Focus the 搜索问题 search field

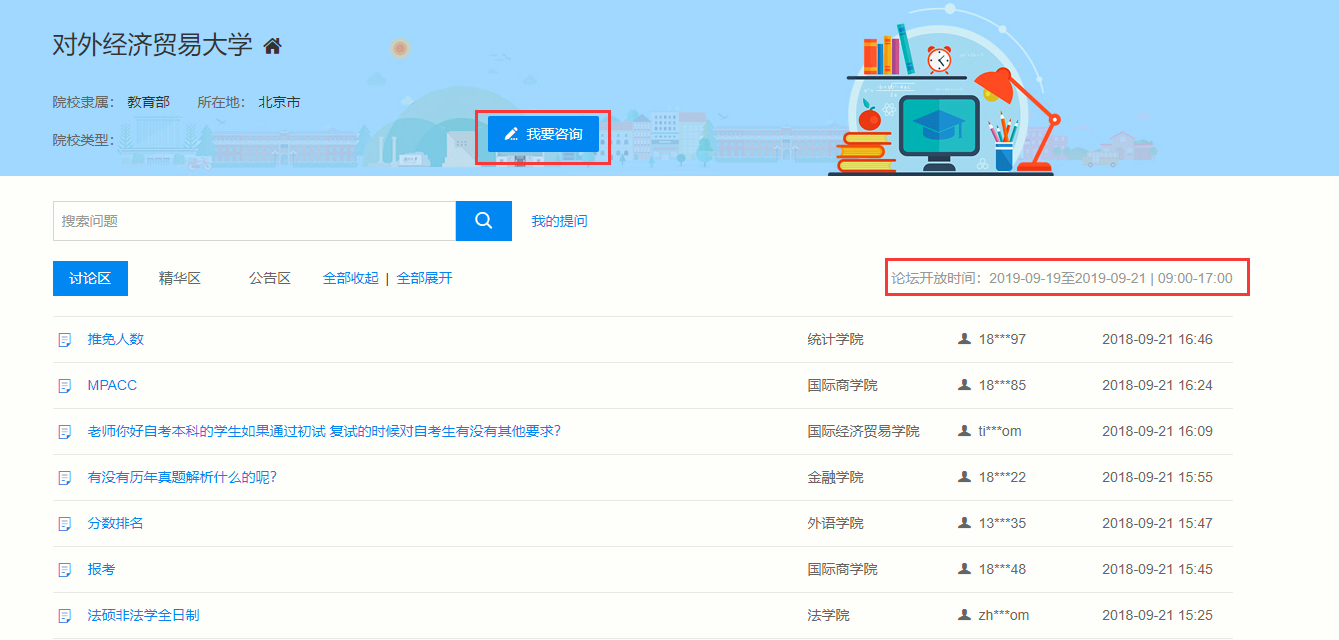(x=254, y=221)
